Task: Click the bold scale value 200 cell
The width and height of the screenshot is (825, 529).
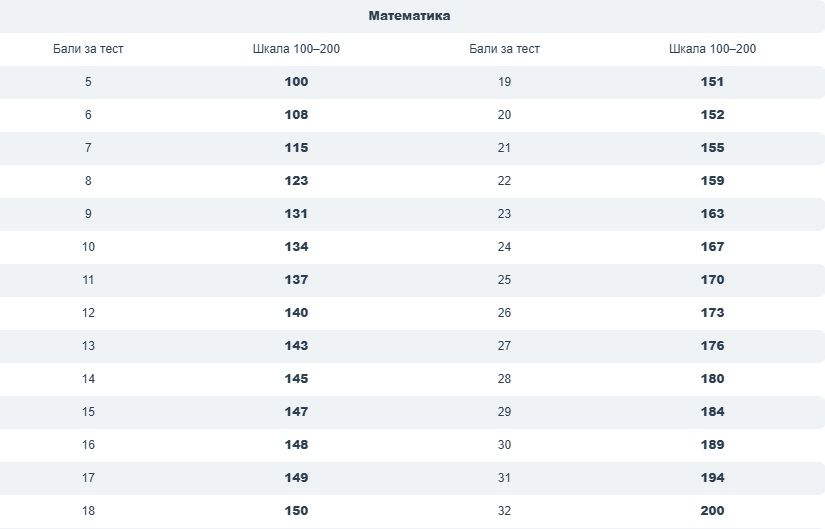Action: (x=712, y=511)
